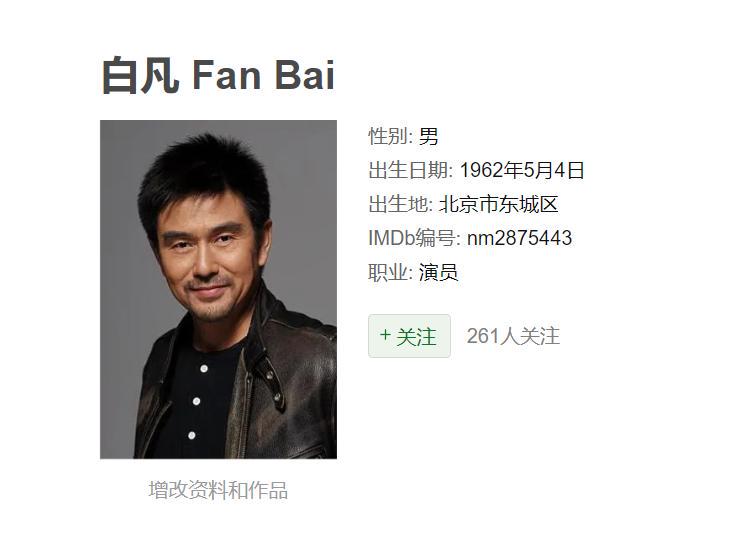Select the IMDb number nm2875443
The height and width of the screenshot is (537, 741).
(x=519, y=238)
